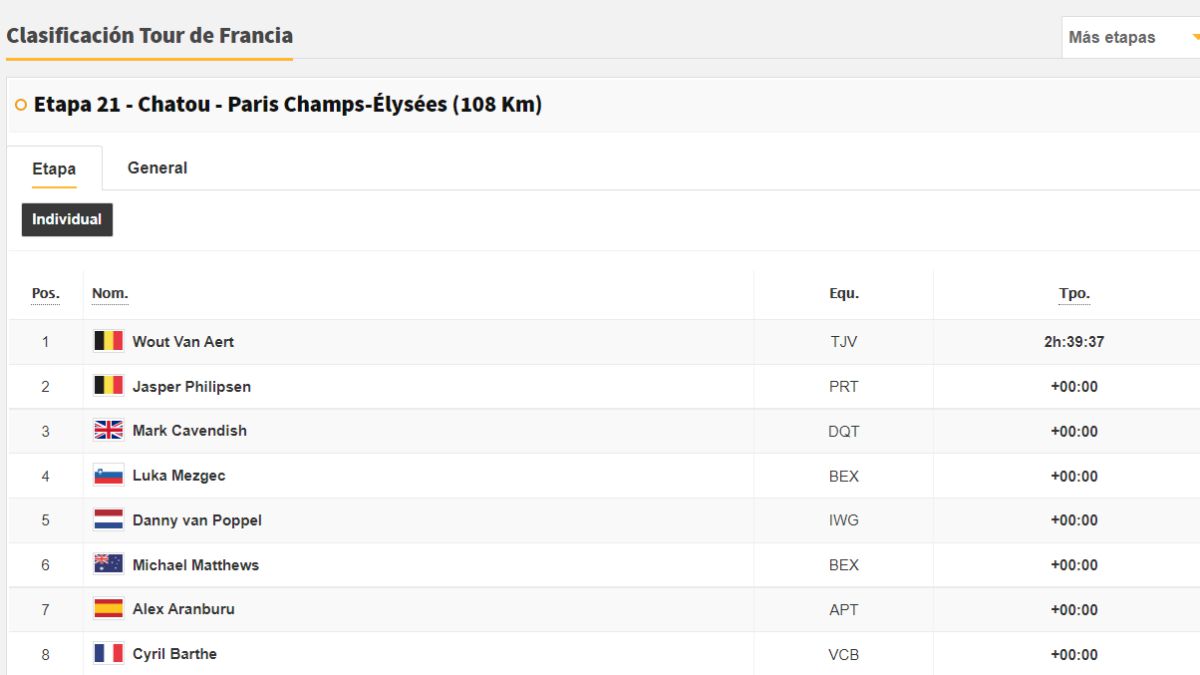The height and width of the screenshot is (675, 1200).
Task: Click the Spanish flag beside Alex Aranburu
Action: tap(108, 608)
